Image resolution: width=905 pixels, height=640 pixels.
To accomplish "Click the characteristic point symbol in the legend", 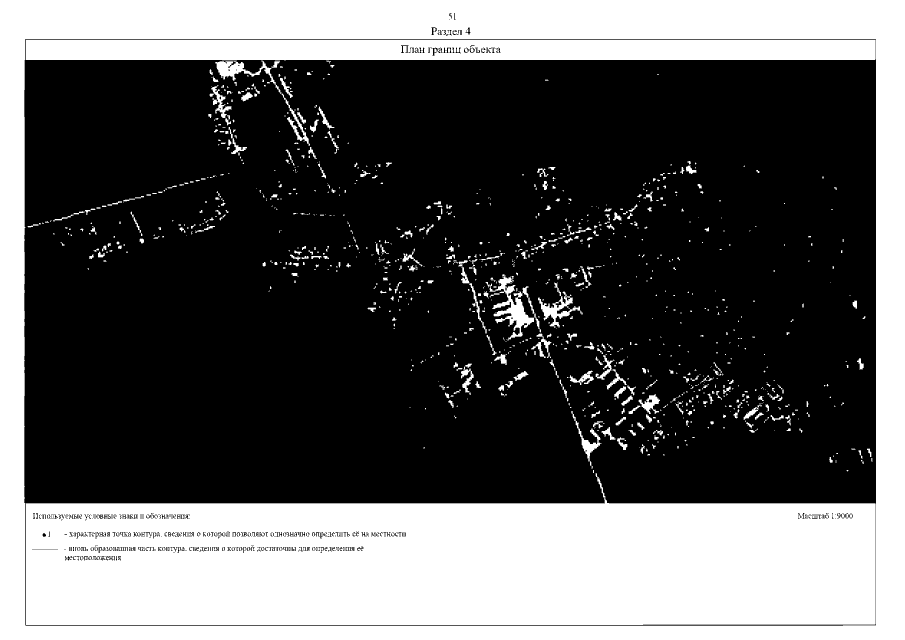I will point(45,536).
